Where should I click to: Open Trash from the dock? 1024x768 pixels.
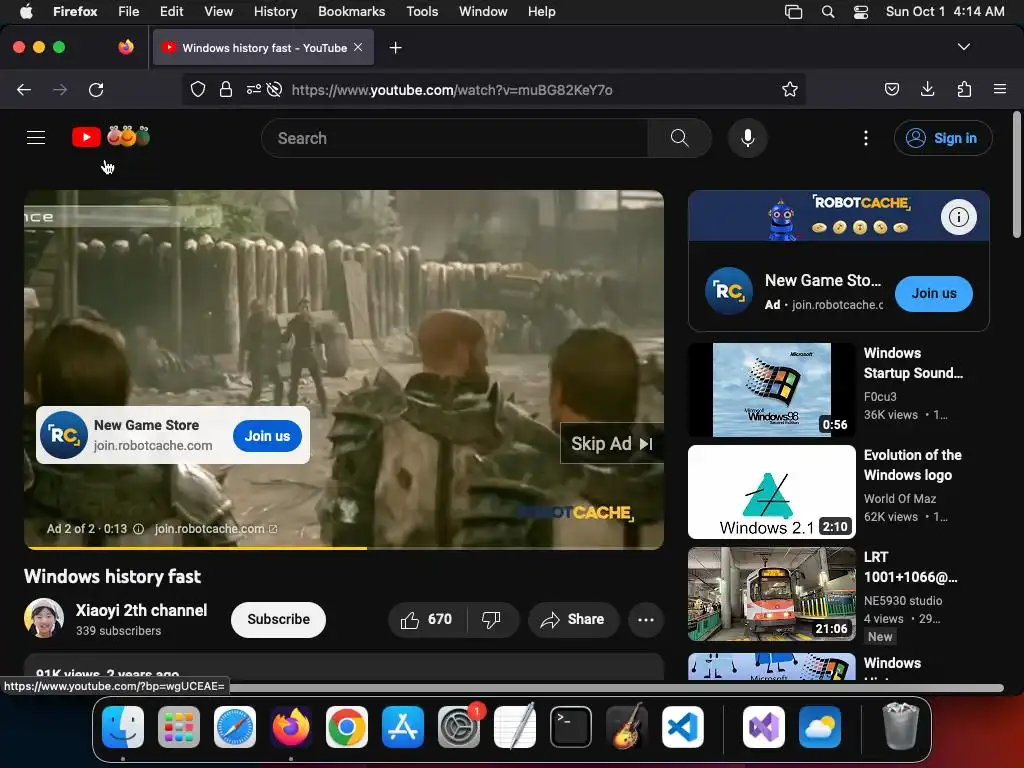[x=901, y=726]
